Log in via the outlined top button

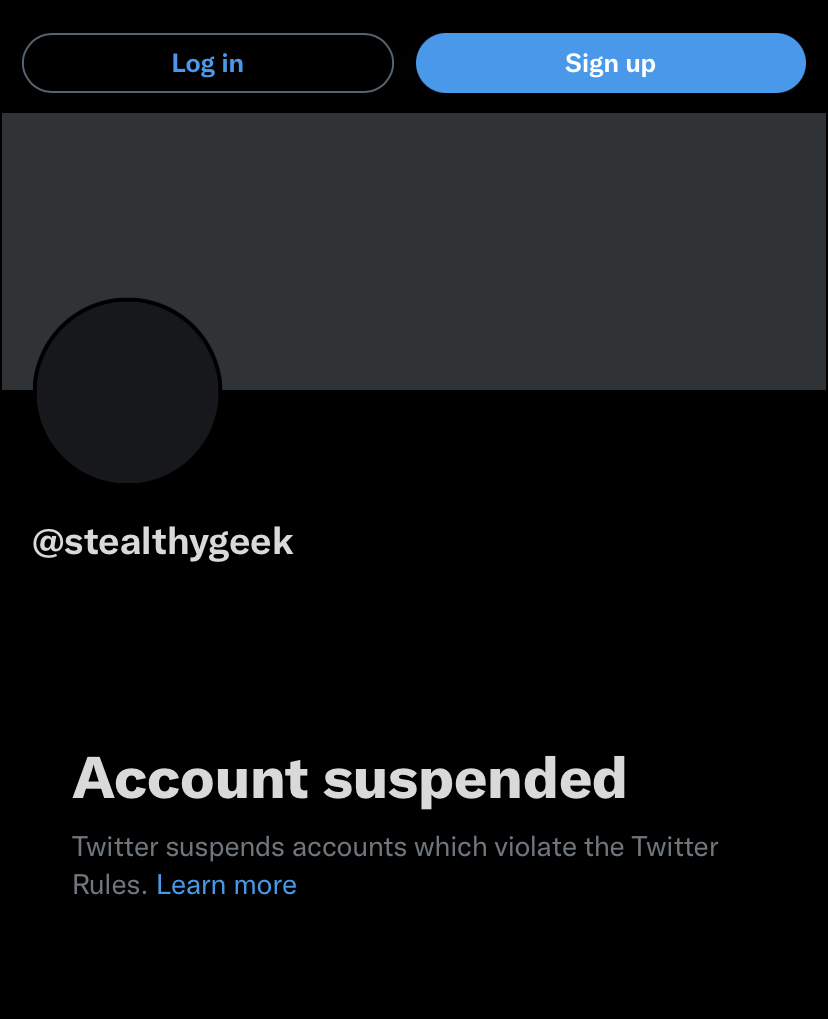click(x=208, y=63)
